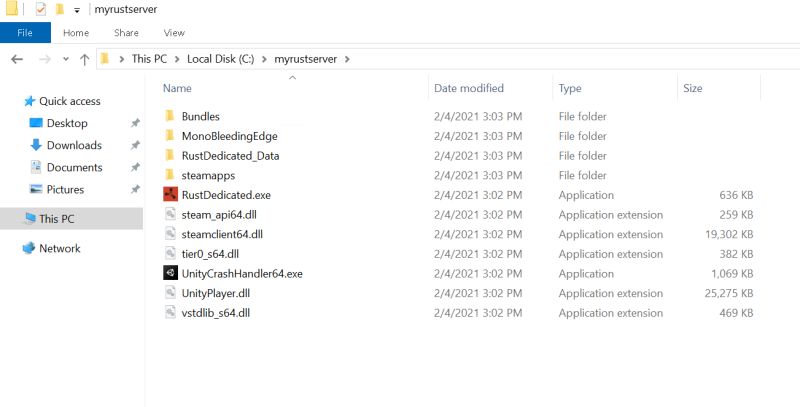Select Network in navigation pane
800x407 pixels.
60,248
